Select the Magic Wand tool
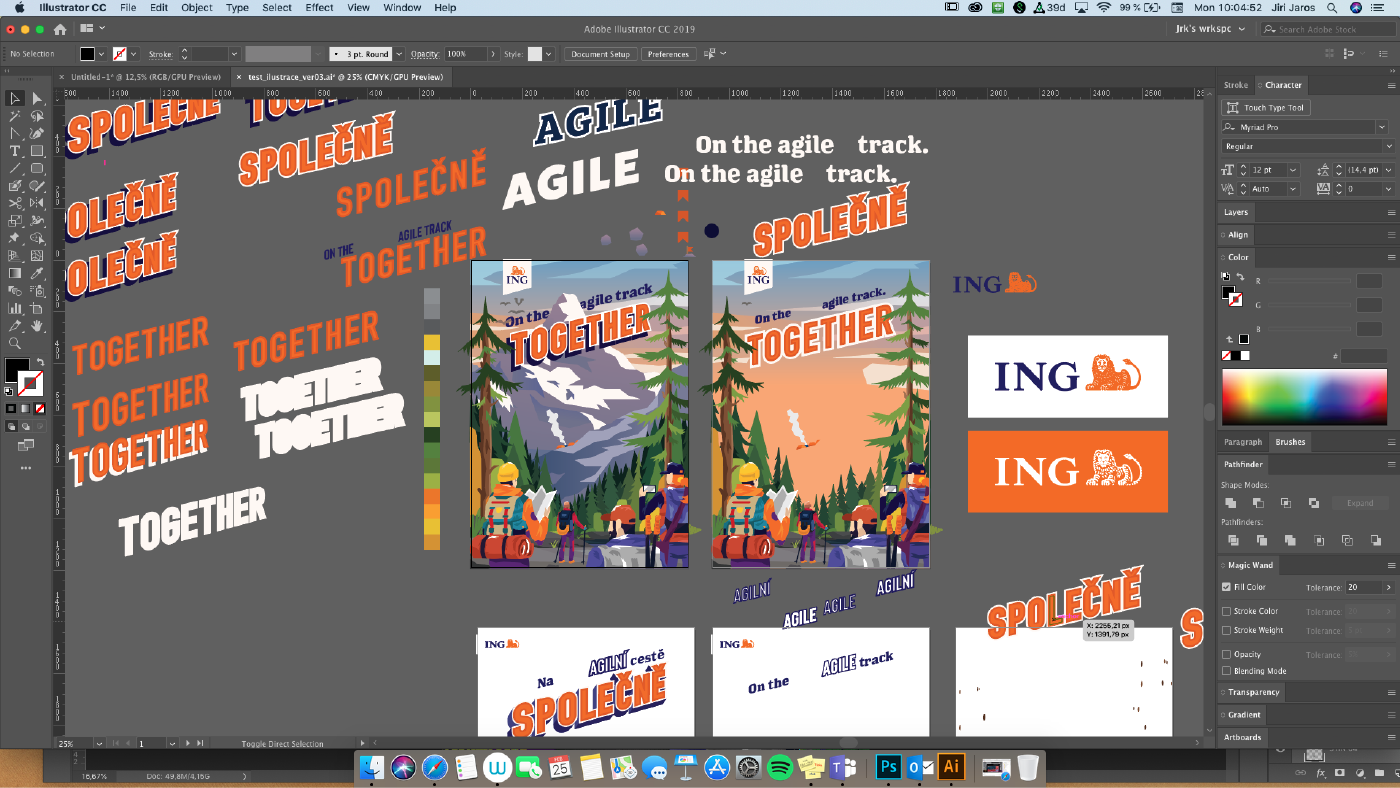The width and height of the screenshot is (1400, 788). [x=15, y=116]
